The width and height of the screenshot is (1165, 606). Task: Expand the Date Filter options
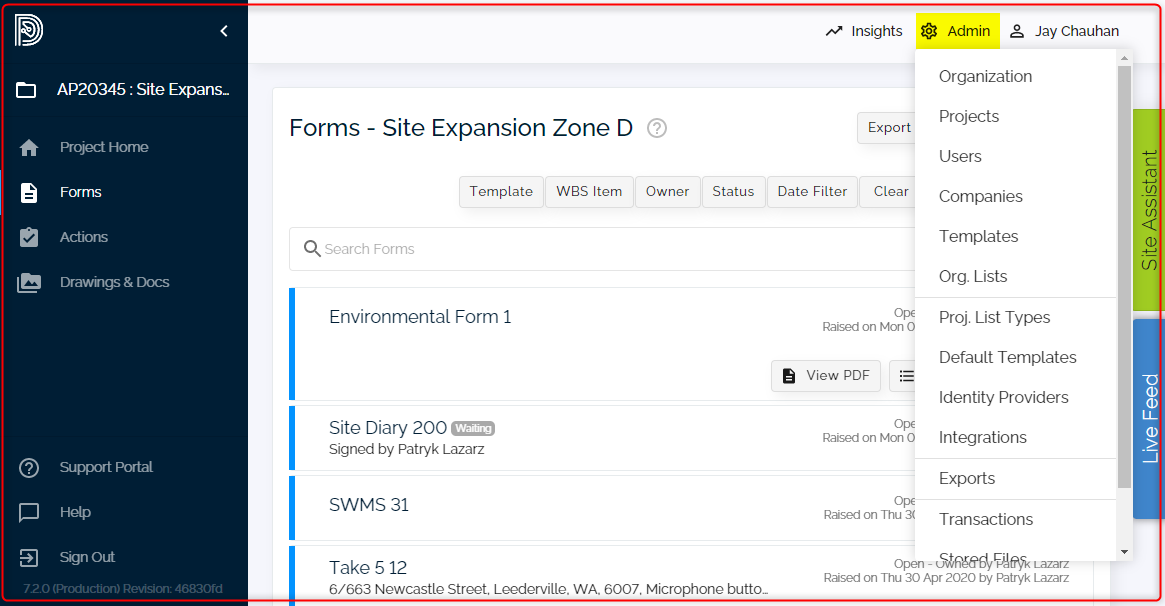tap(812, 192)
